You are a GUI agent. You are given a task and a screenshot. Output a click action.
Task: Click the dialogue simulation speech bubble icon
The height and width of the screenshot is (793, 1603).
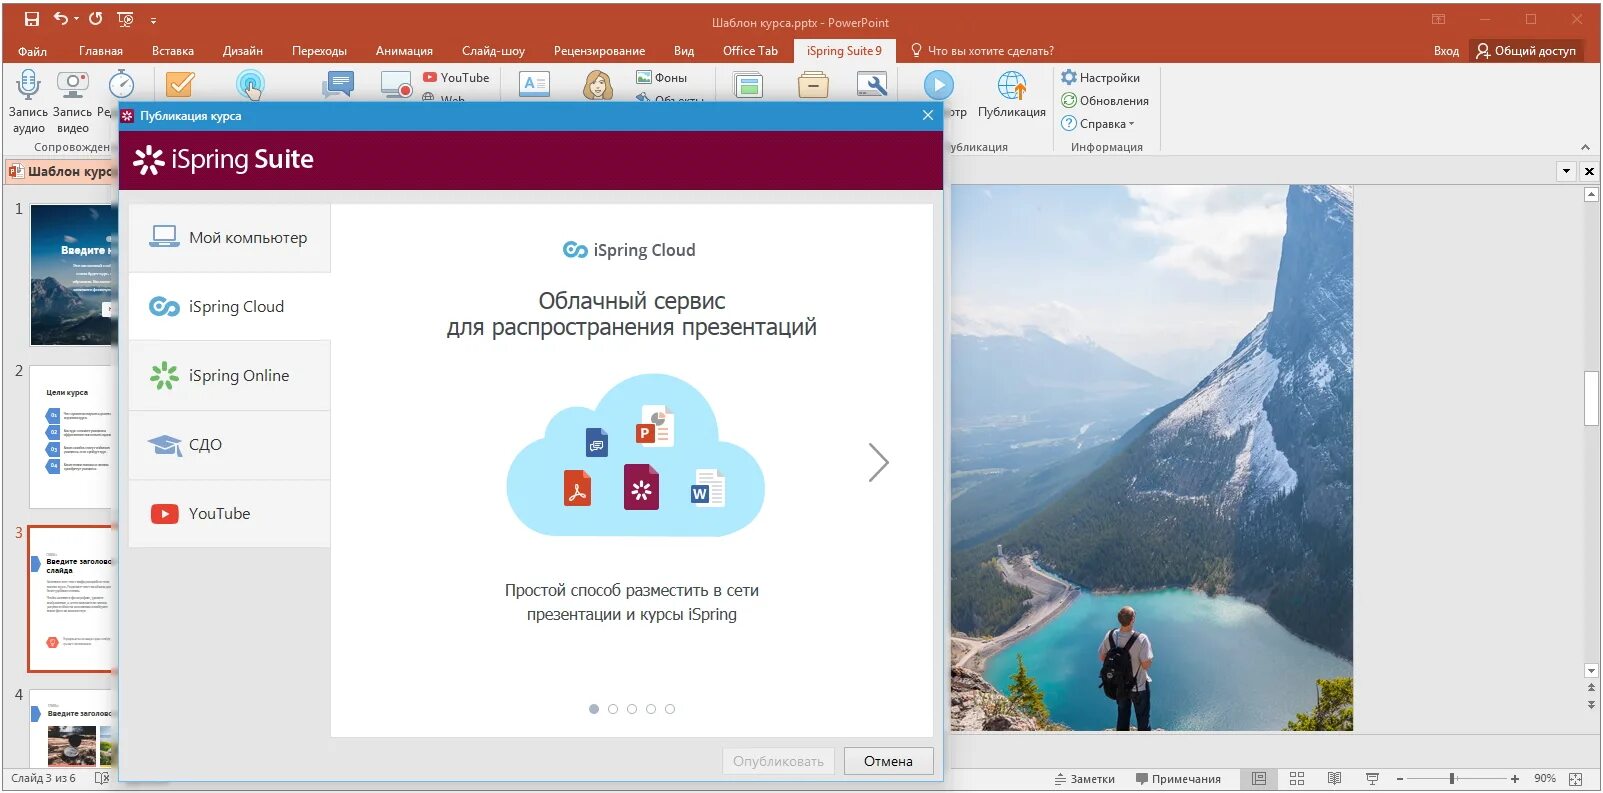pos(338,85)
